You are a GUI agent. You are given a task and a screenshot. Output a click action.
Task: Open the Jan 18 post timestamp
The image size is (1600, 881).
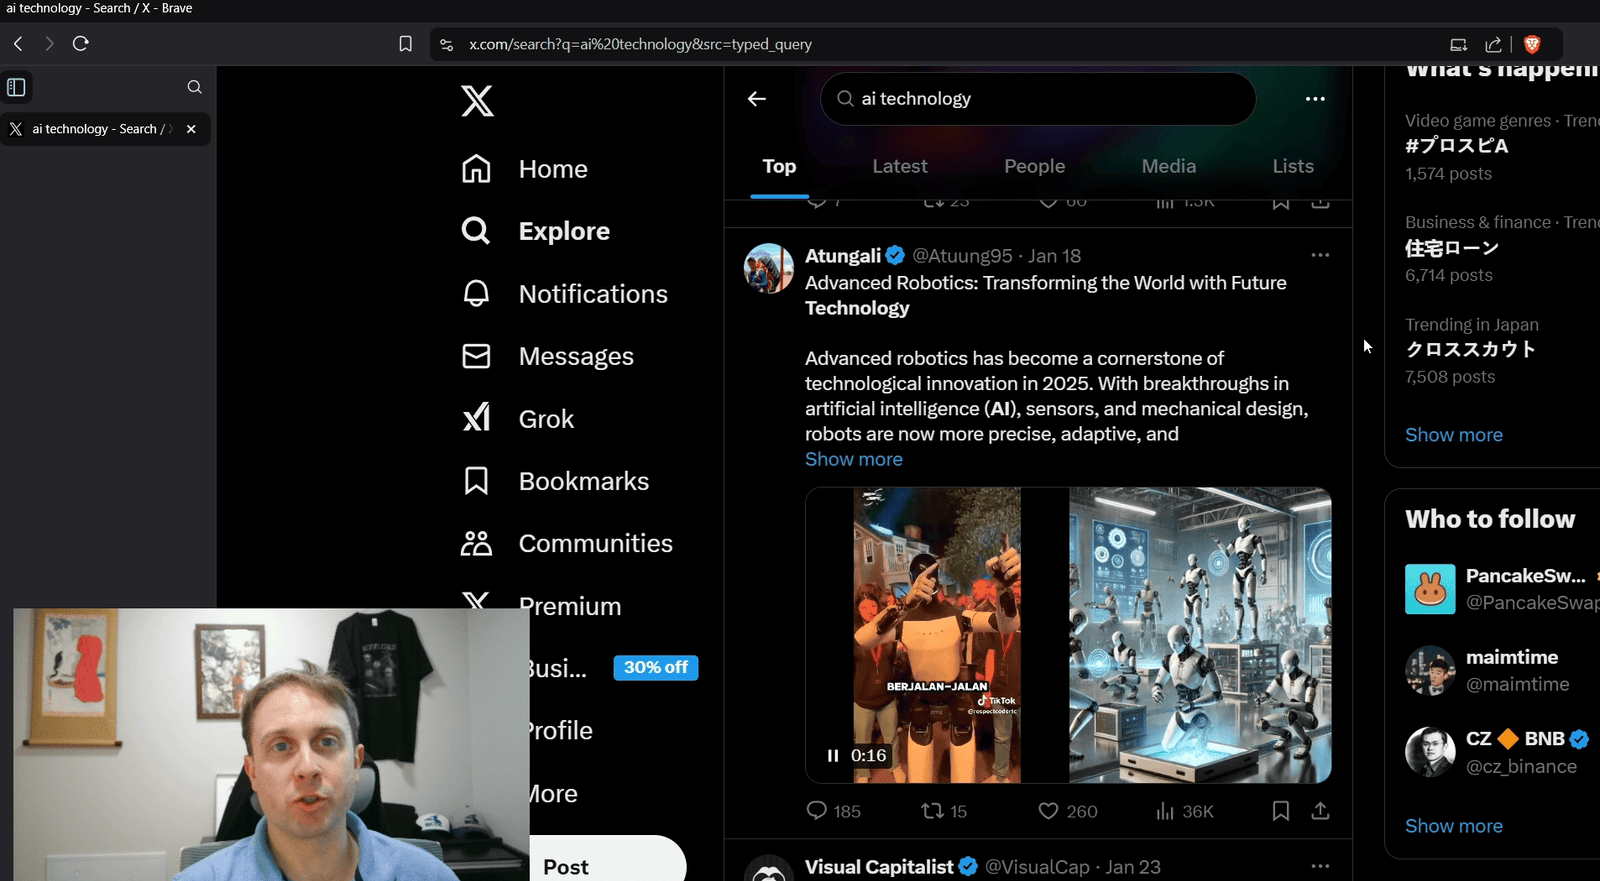pos(1054,256)
